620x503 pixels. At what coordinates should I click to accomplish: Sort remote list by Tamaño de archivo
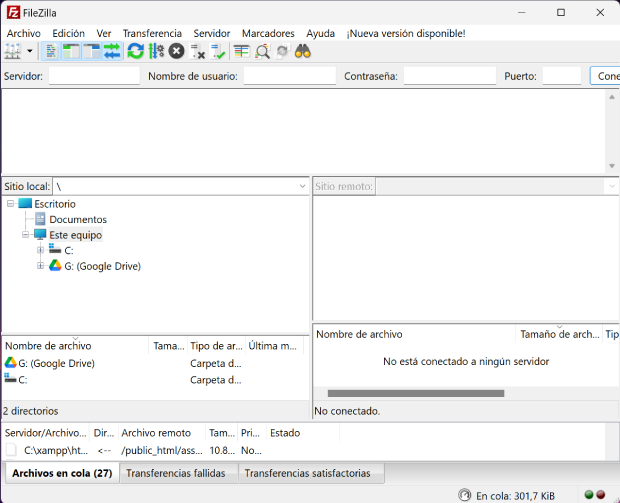point(559,335)
